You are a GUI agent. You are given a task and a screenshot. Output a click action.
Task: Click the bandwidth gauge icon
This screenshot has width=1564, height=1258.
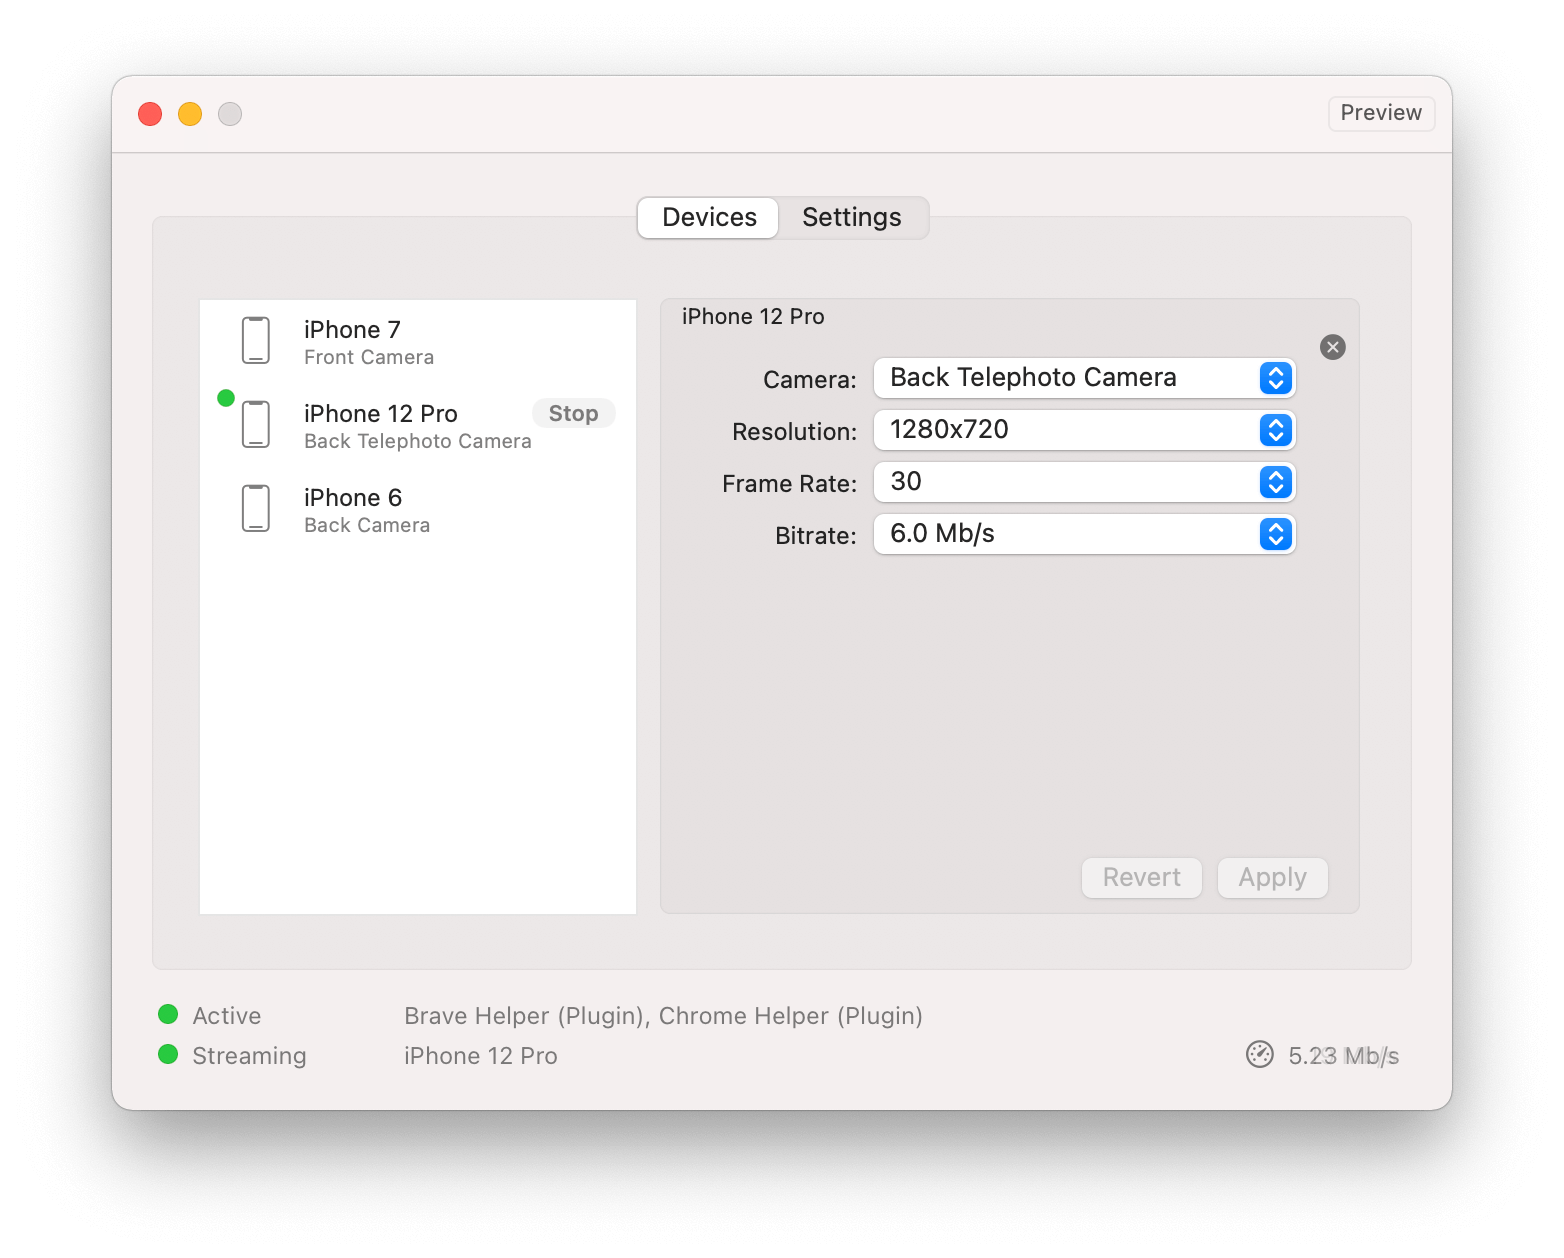point(1260,1054)
